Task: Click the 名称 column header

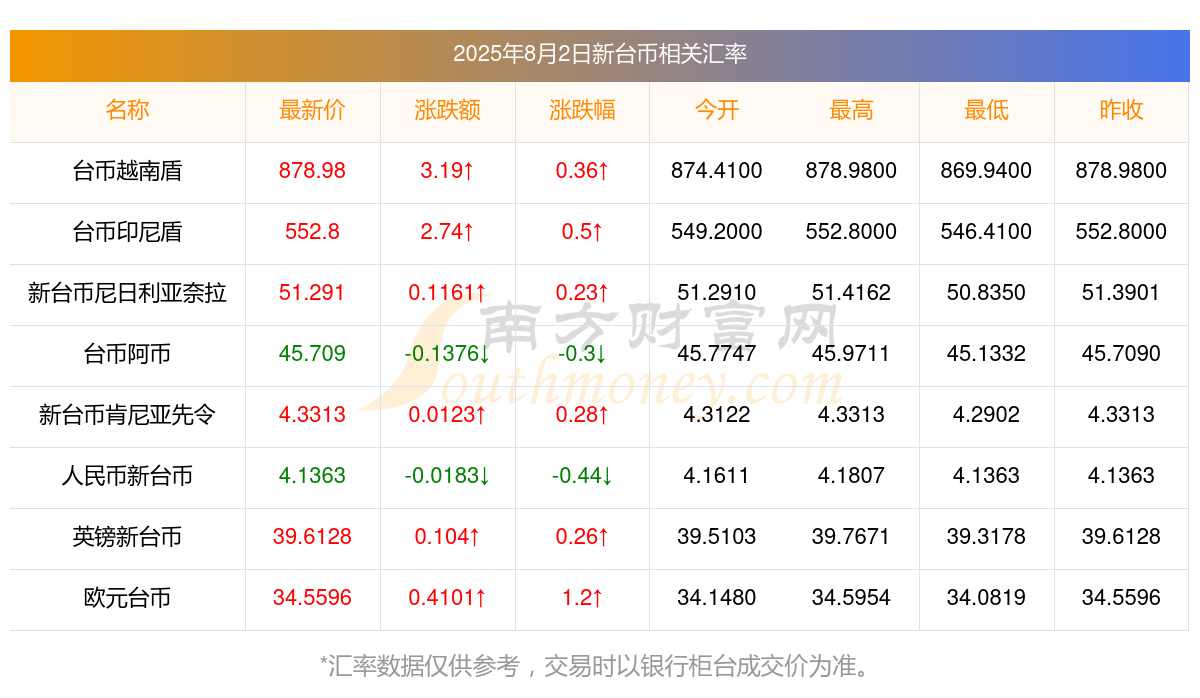Action: 127,110
